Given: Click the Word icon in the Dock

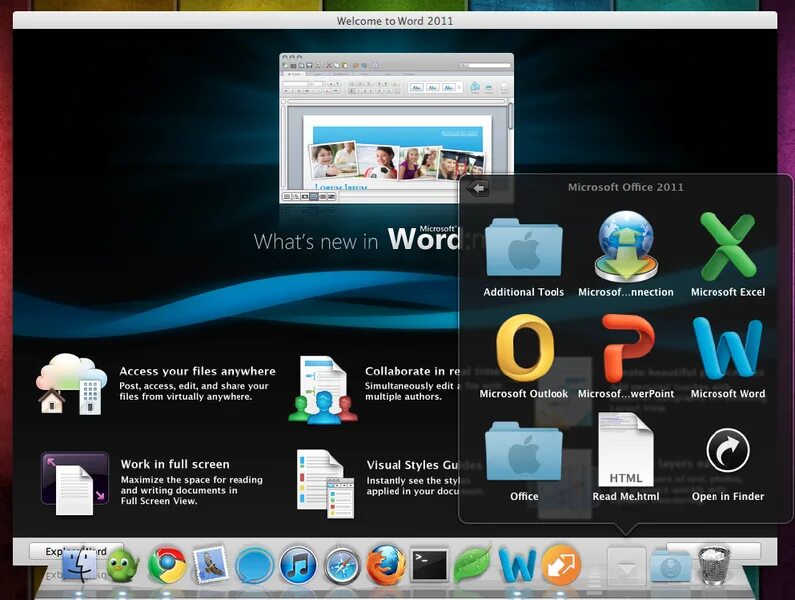Looking at the screenshot, I should pyautogui.click(x=517, y=564).
